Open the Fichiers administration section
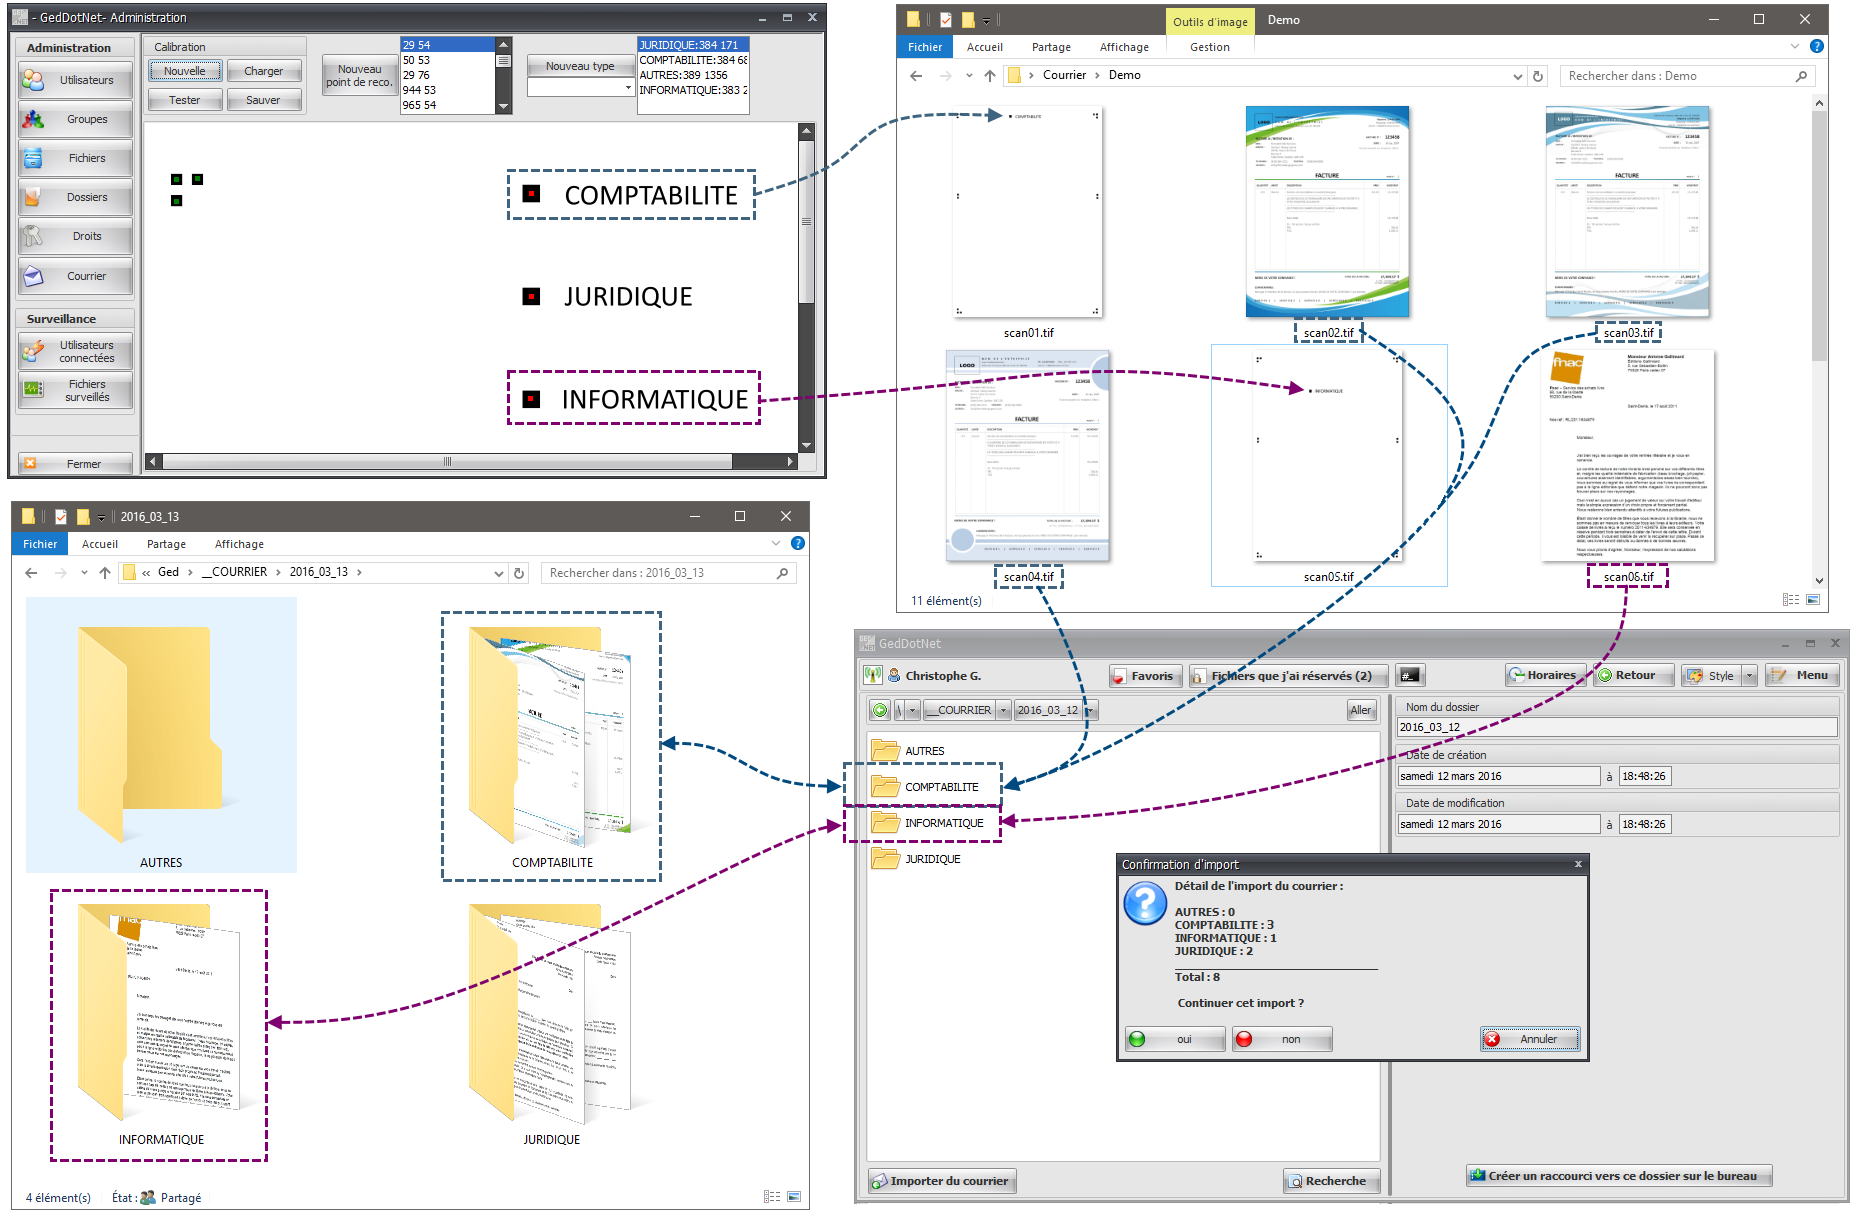The image size is (1864, 1224). point(75,158)
